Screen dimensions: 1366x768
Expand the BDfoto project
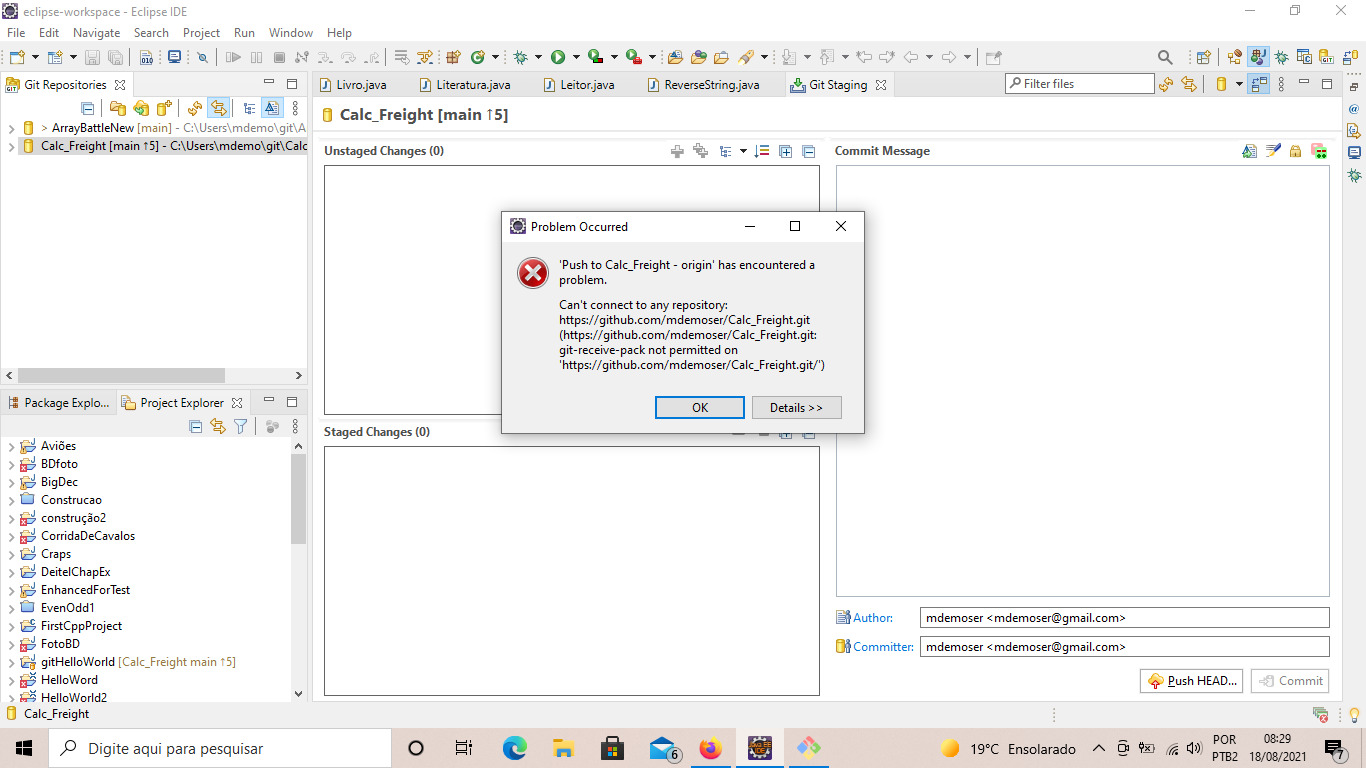pos(11,464)
